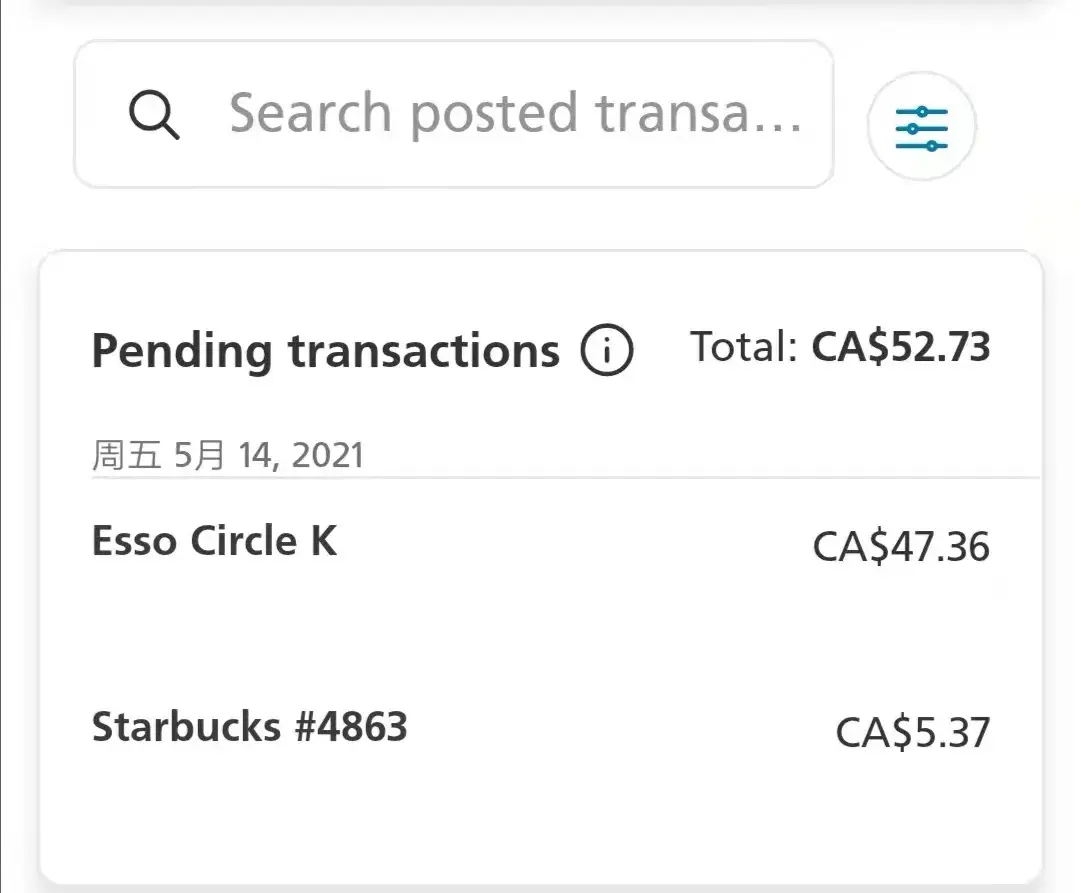Select the CA$52.73 total amount

900,347
